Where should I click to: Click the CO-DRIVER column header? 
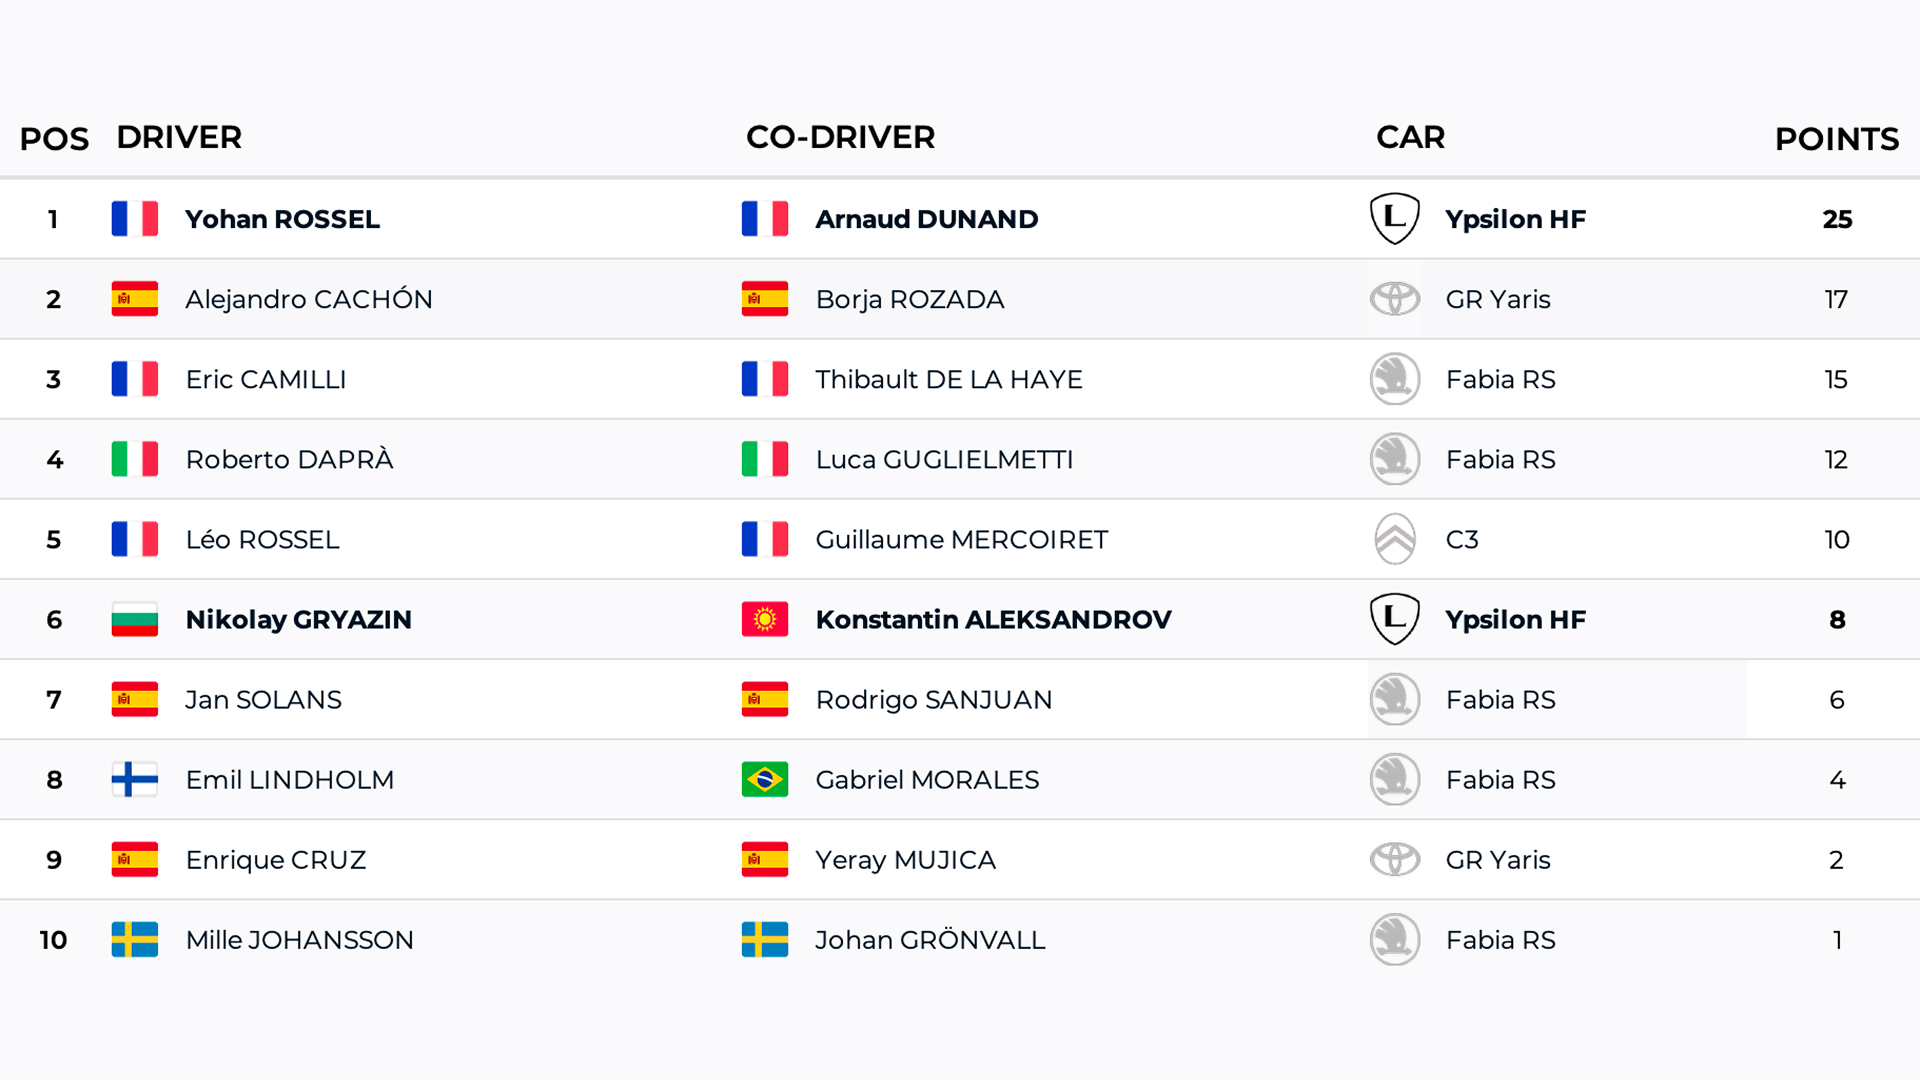840,137
